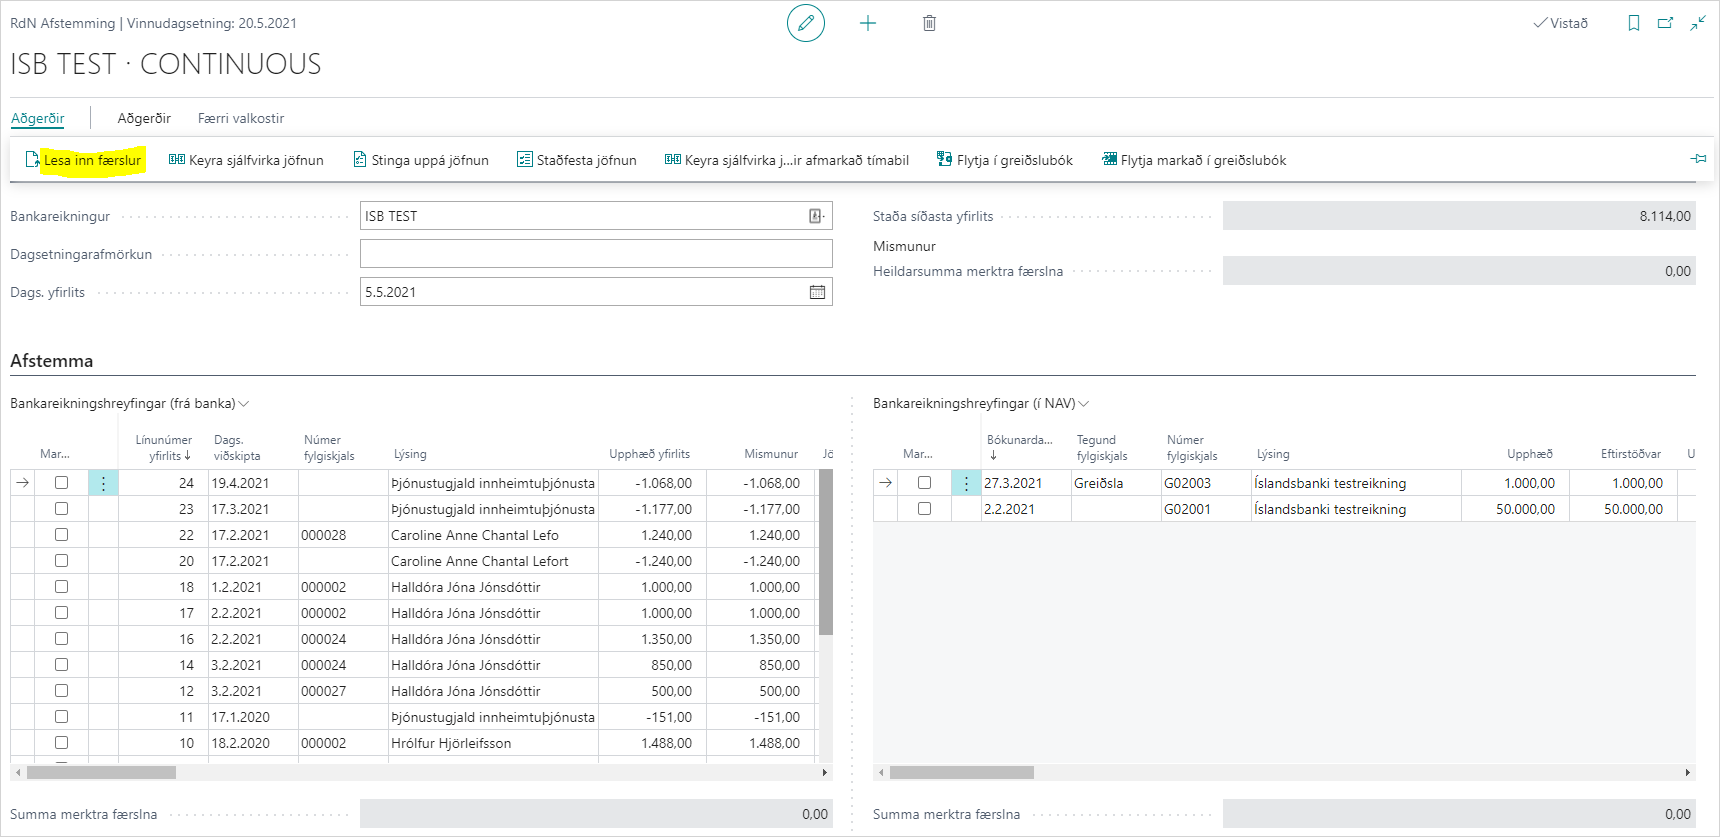This screenshot has height=837, width=1720.
Task: Click horizontal scrollbar under NAV entries
Action: pyautogui.click(x=962, y=772)
